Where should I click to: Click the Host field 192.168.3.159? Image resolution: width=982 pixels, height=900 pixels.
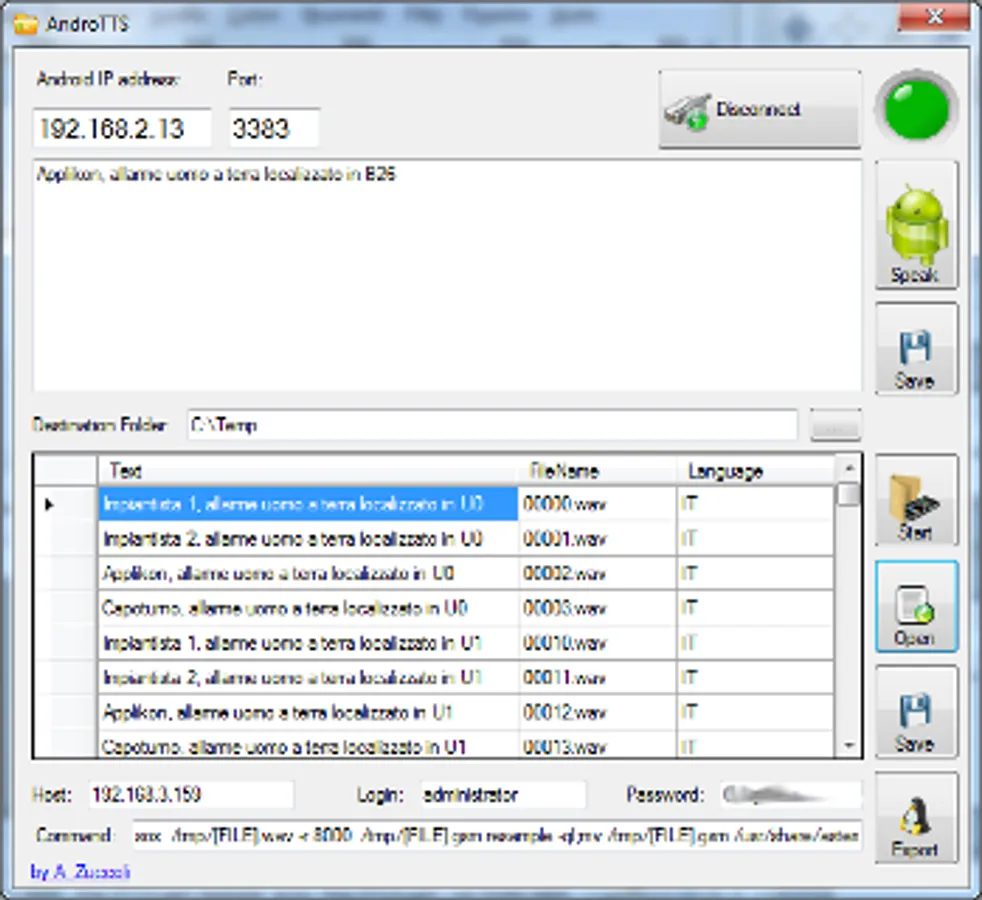coord(191,795)
